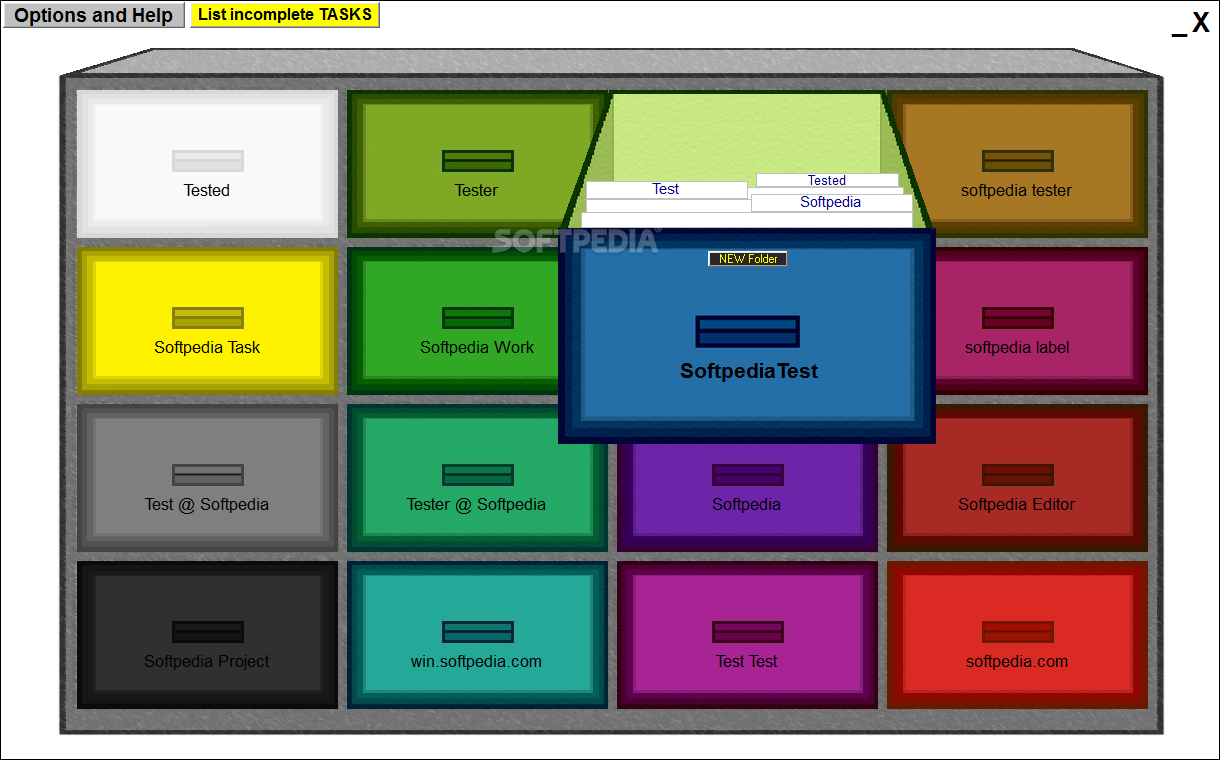1220x760 pixels.
Task: Open the black Softpedia Project drawer
Action: point(207,635)
